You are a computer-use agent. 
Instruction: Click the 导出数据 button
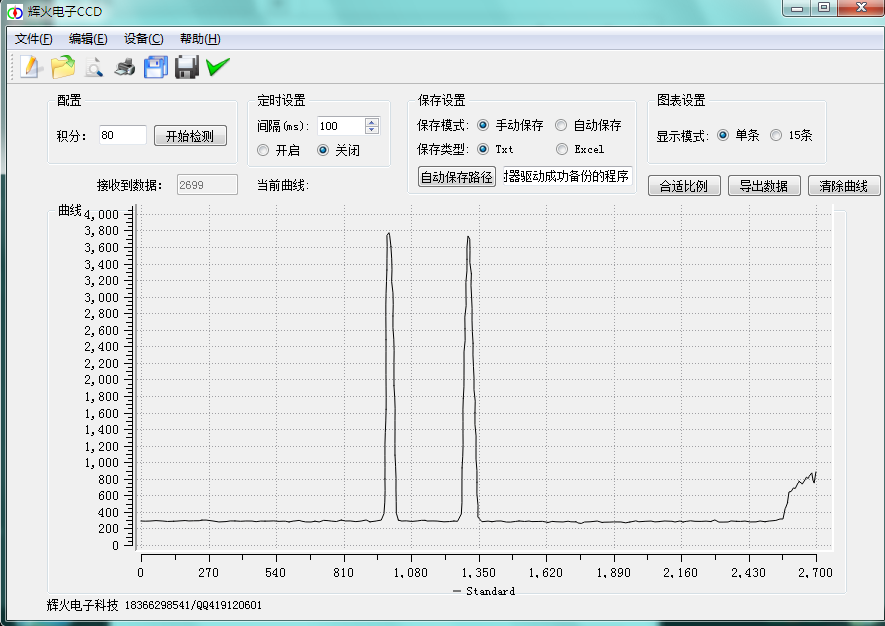point(764,186)
